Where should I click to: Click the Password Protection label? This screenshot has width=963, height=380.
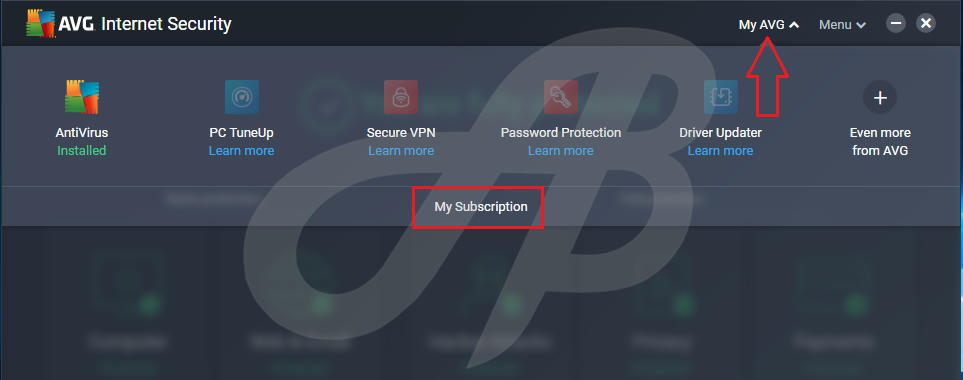tap(561, 133)
